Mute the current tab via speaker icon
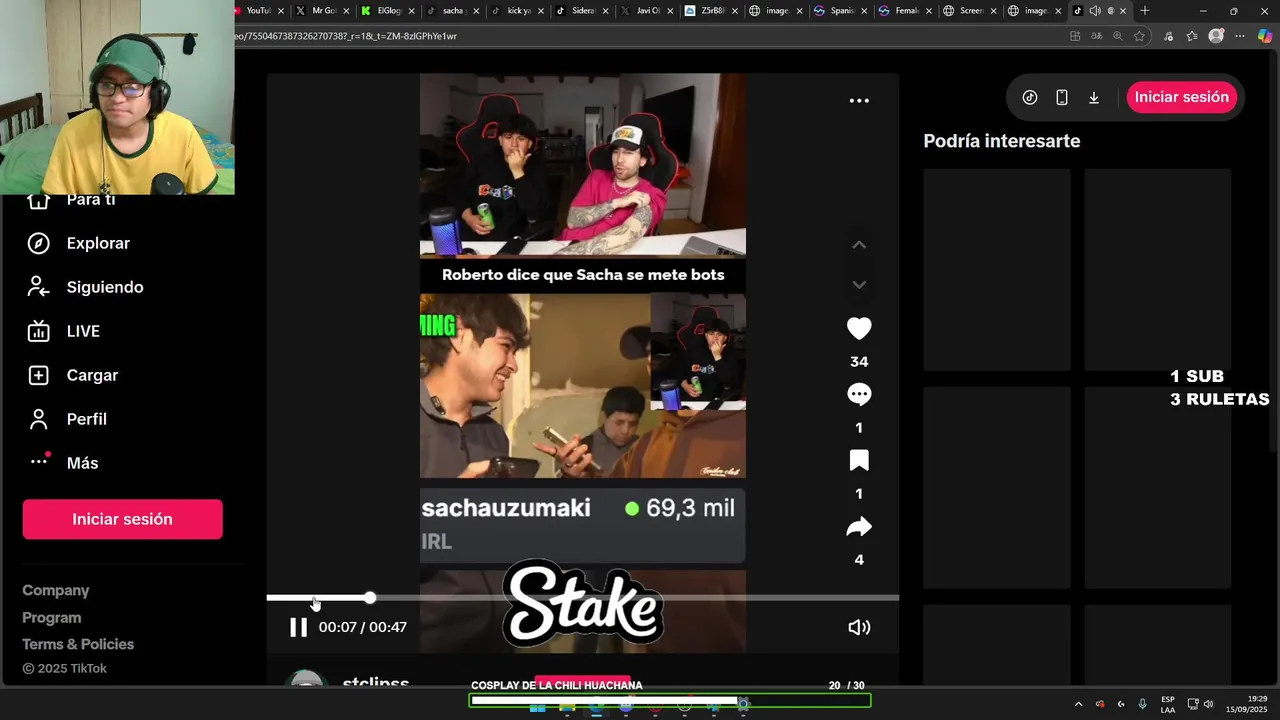Screen dimensions: 1280x720 click(1095, 11)
